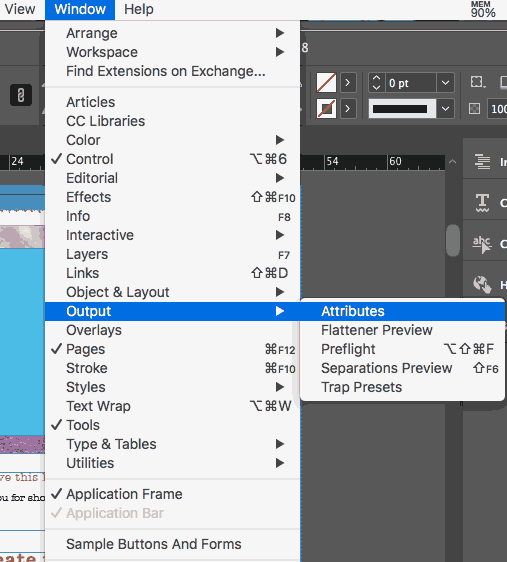Open Sample Buttons And Forms

[x=173, y=544]
